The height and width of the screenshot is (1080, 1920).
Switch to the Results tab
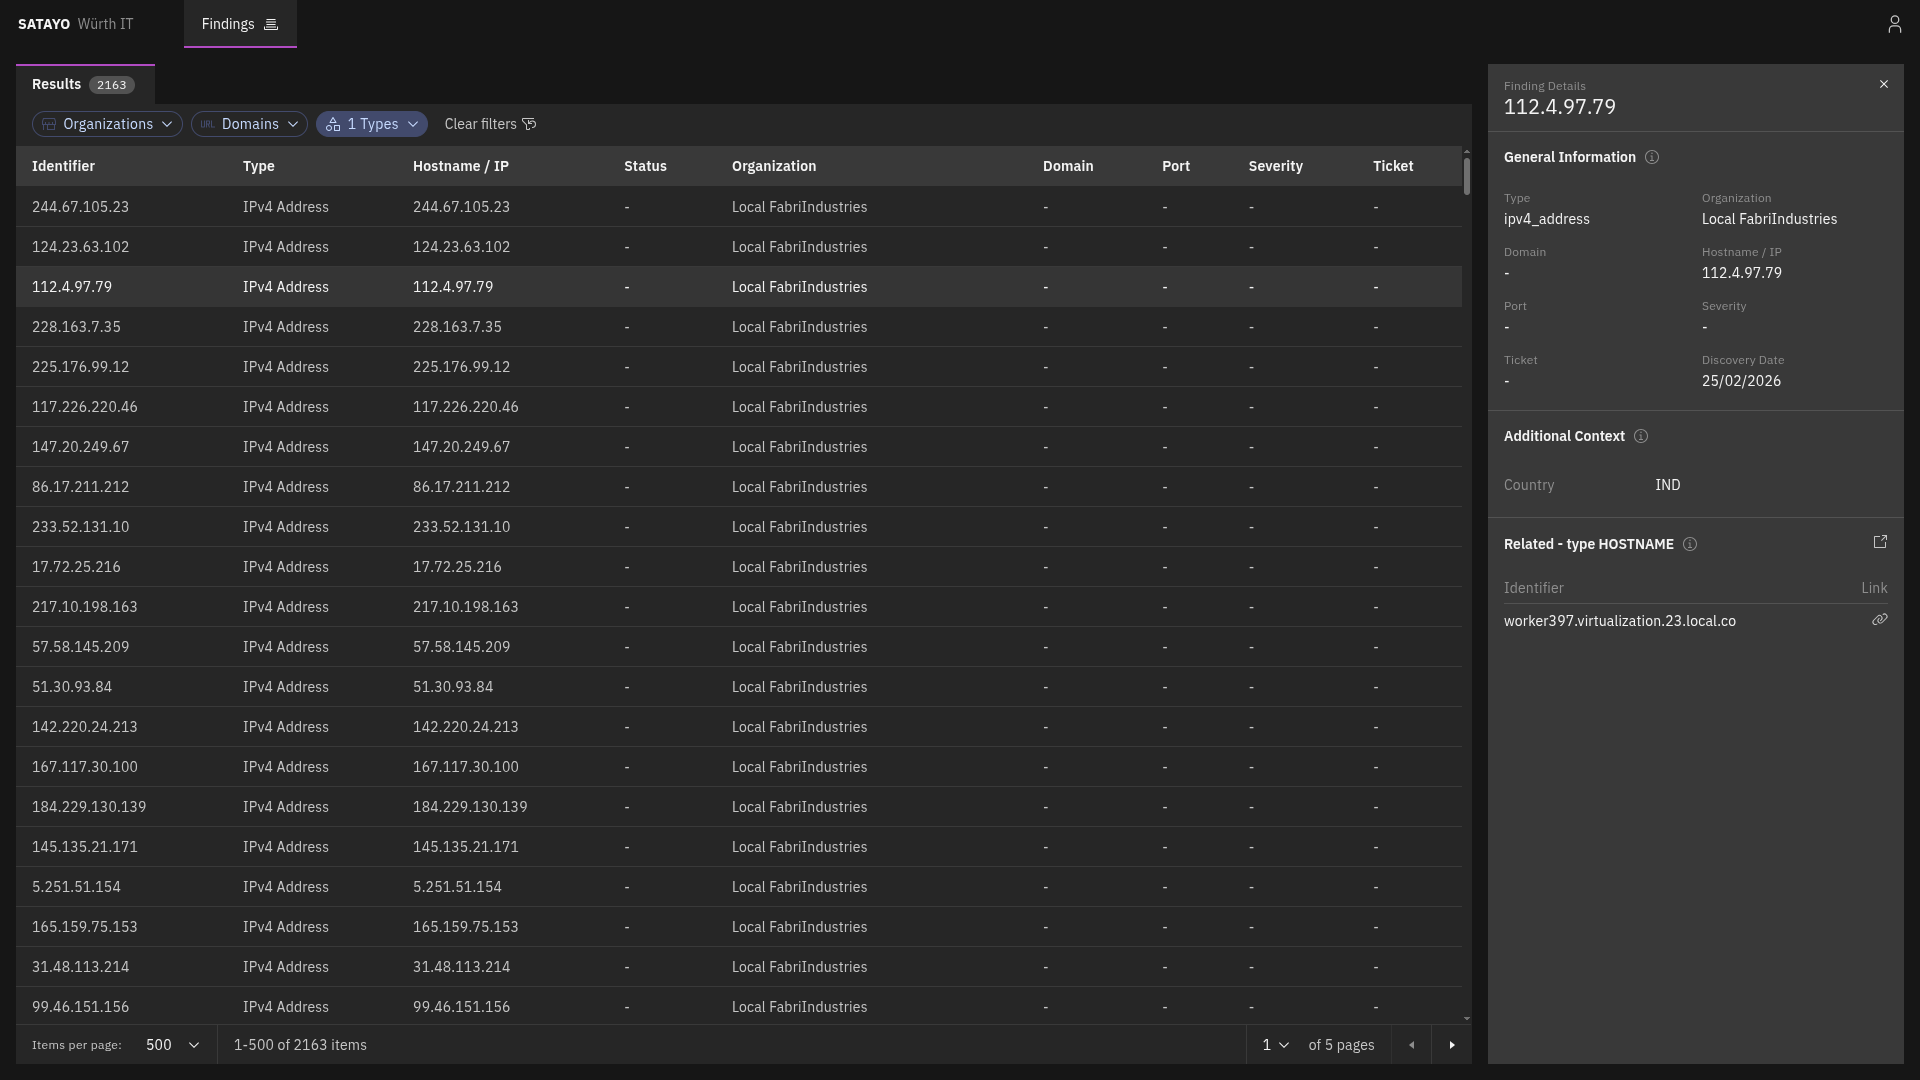(x=56, y=84)
